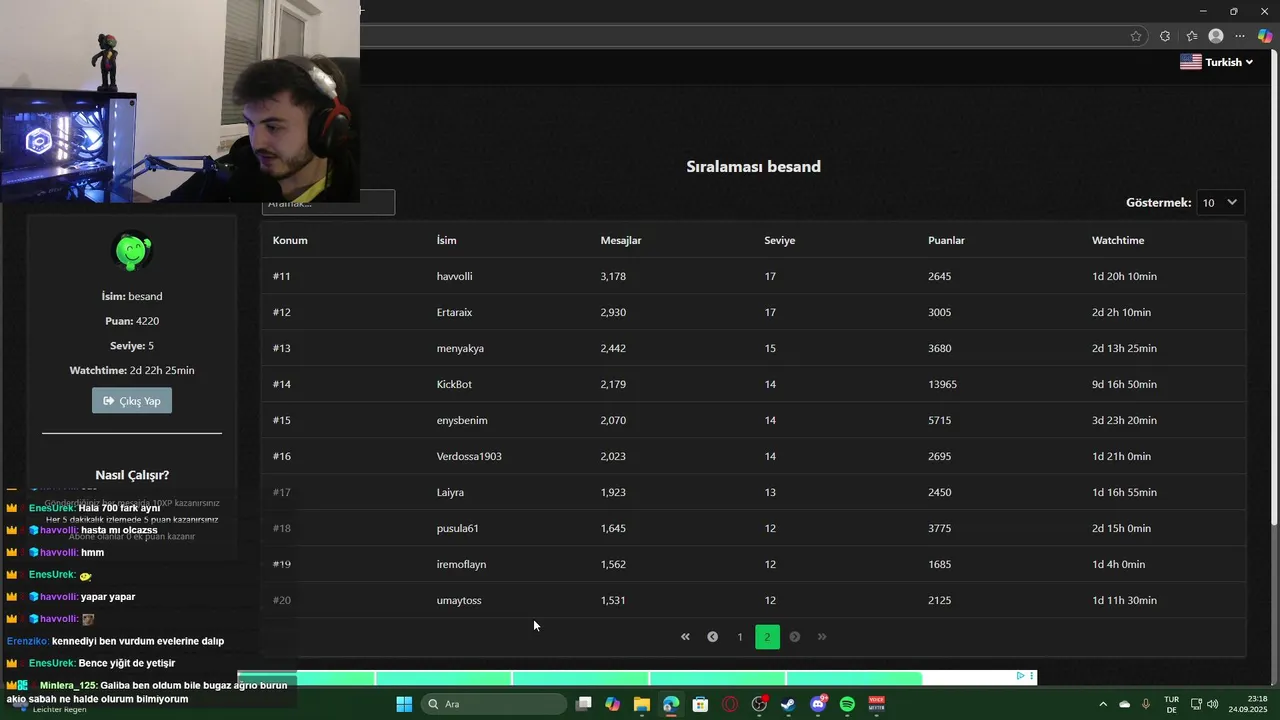The image size is (1280, 720).
Task: Click KickBot's 13965 points value
Action: point(942,384)
